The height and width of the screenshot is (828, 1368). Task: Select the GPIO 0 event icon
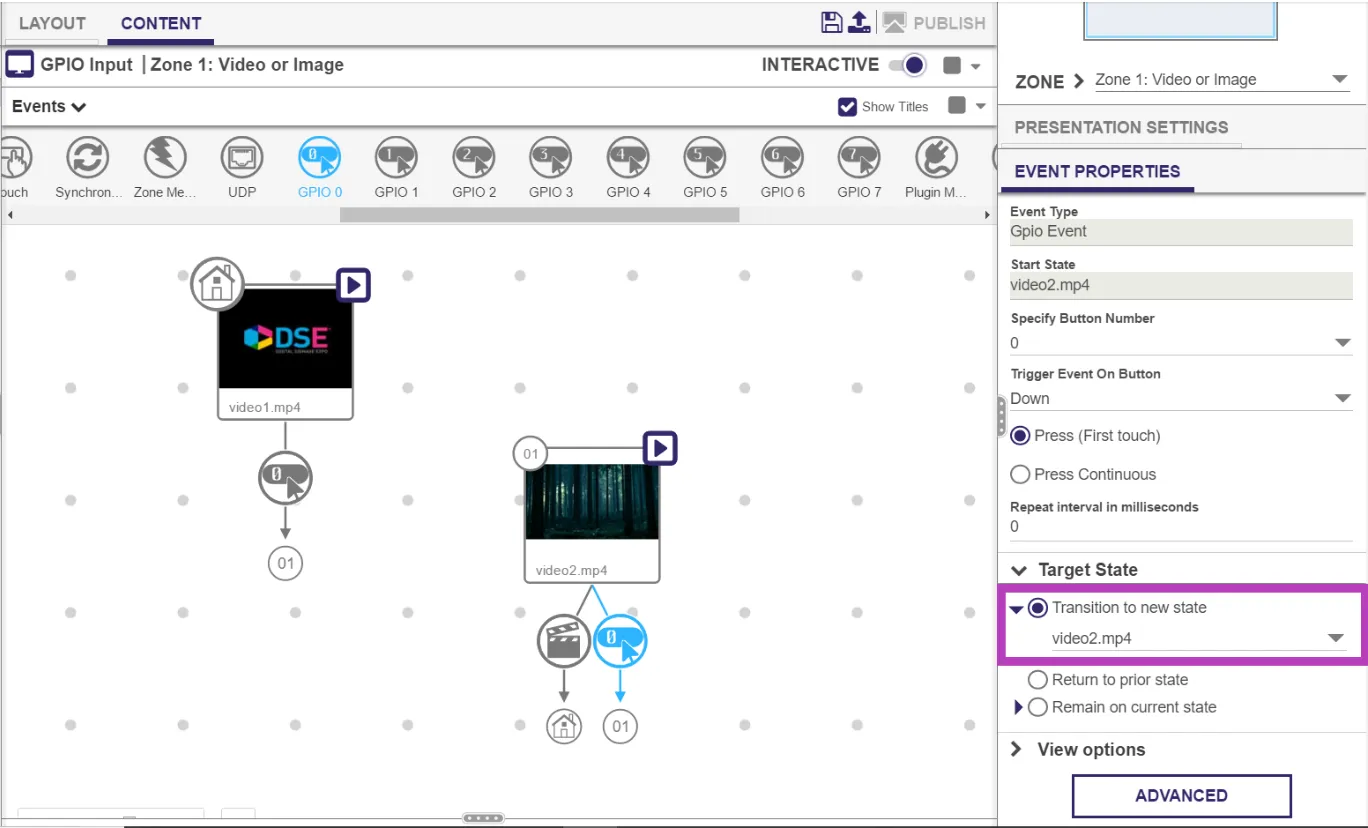[x=319, y=158]
